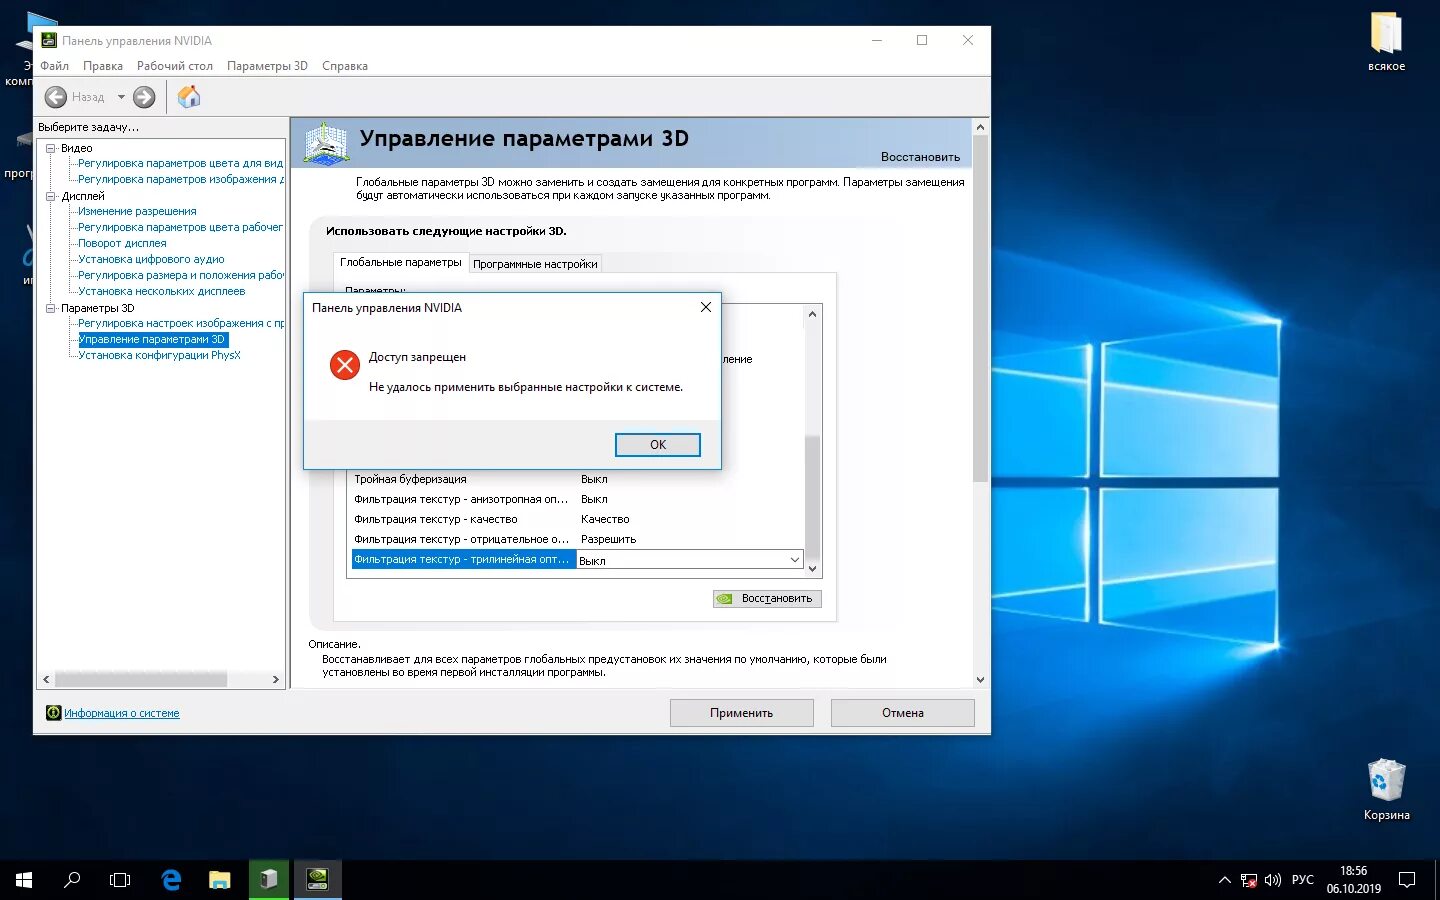Click the network status tray icon
The width and height of the screenshot is (1440, 900).
coord(1249,880)
